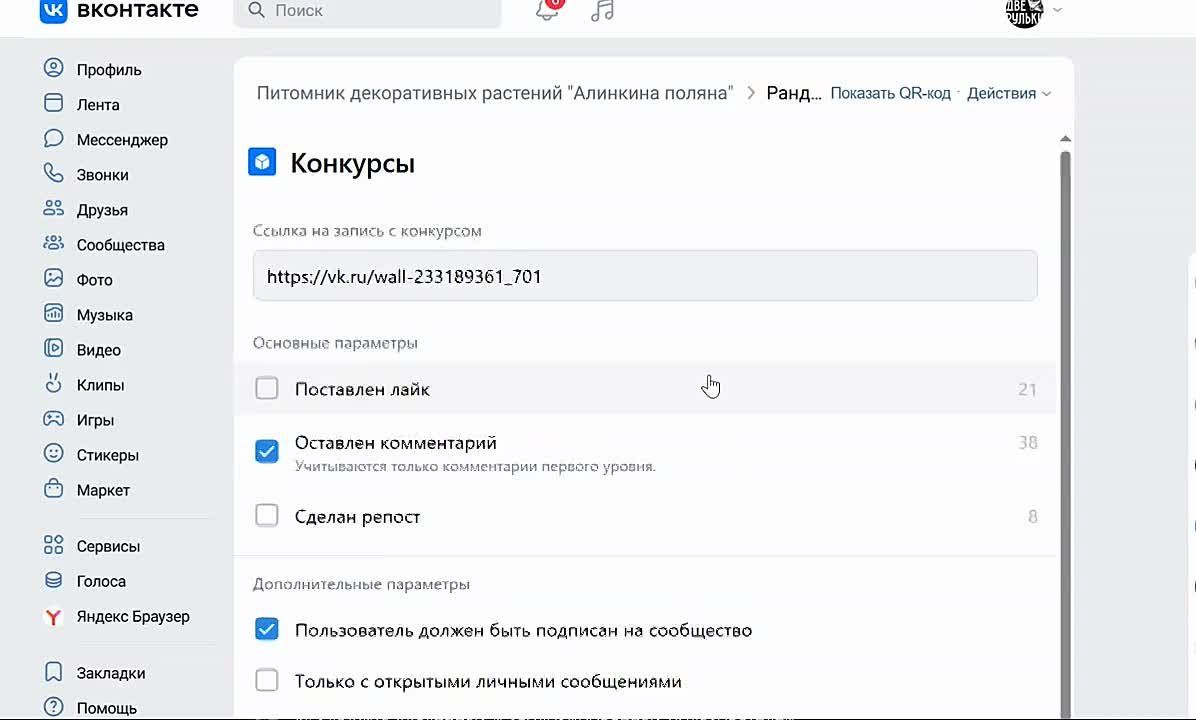Click the user avatar in header

point(1024,11)
